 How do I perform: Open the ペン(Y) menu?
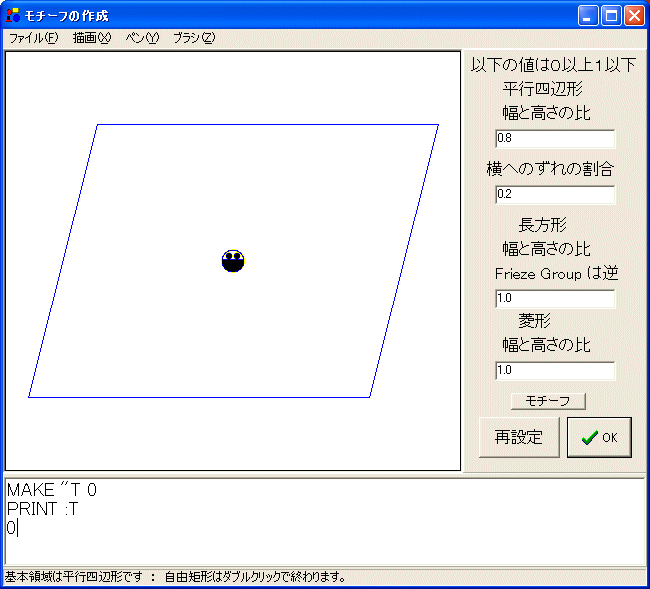[x=142, y=38]
